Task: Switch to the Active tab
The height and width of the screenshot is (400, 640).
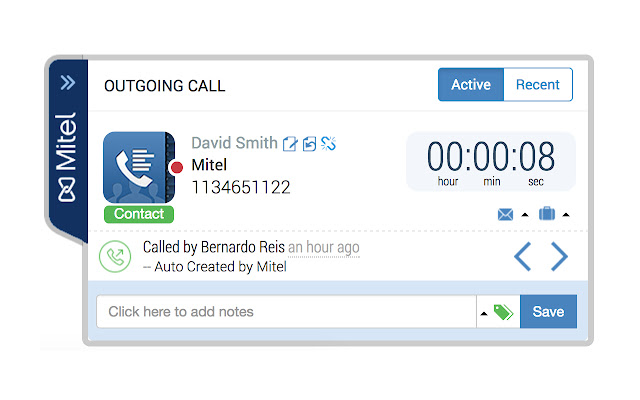Action: point(471,84)
